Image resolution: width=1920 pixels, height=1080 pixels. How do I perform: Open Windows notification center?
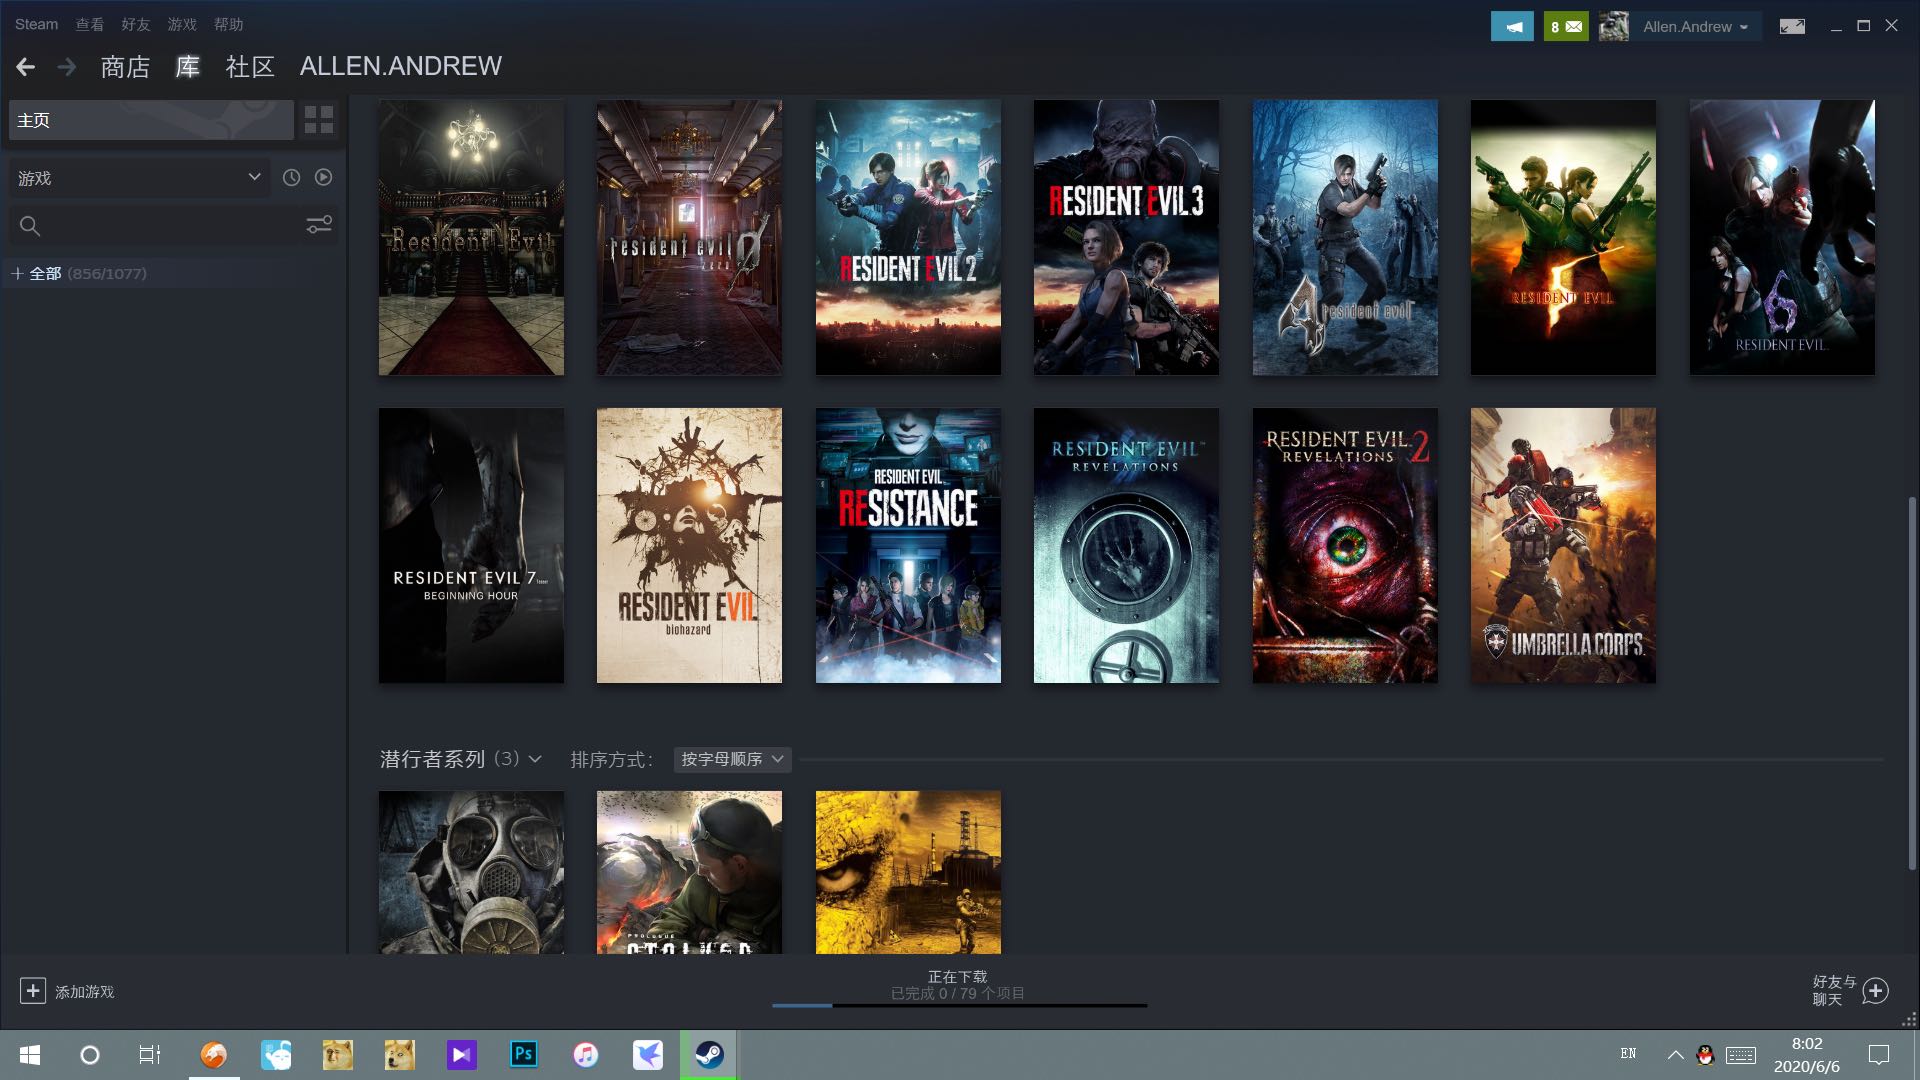[x=1878, y=1054]
